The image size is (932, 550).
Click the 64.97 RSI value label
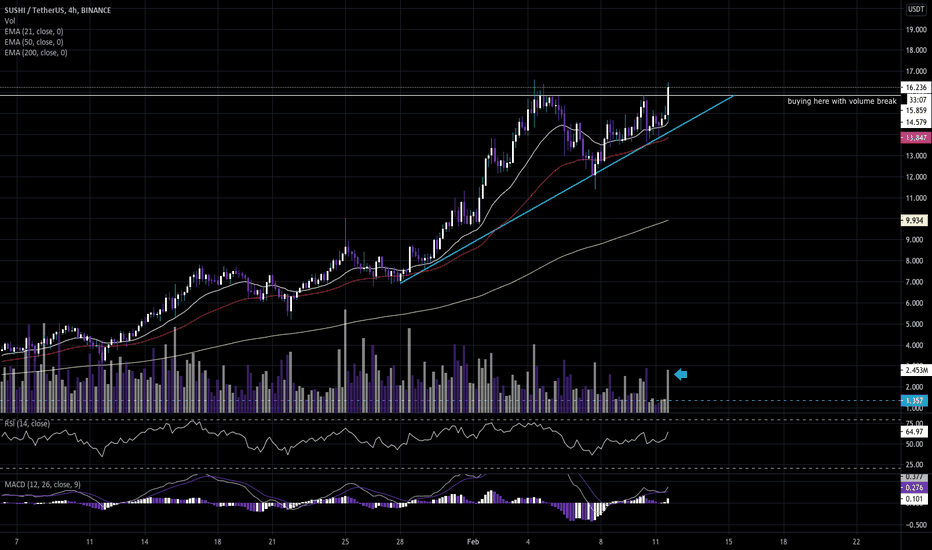tap(914, 432)
